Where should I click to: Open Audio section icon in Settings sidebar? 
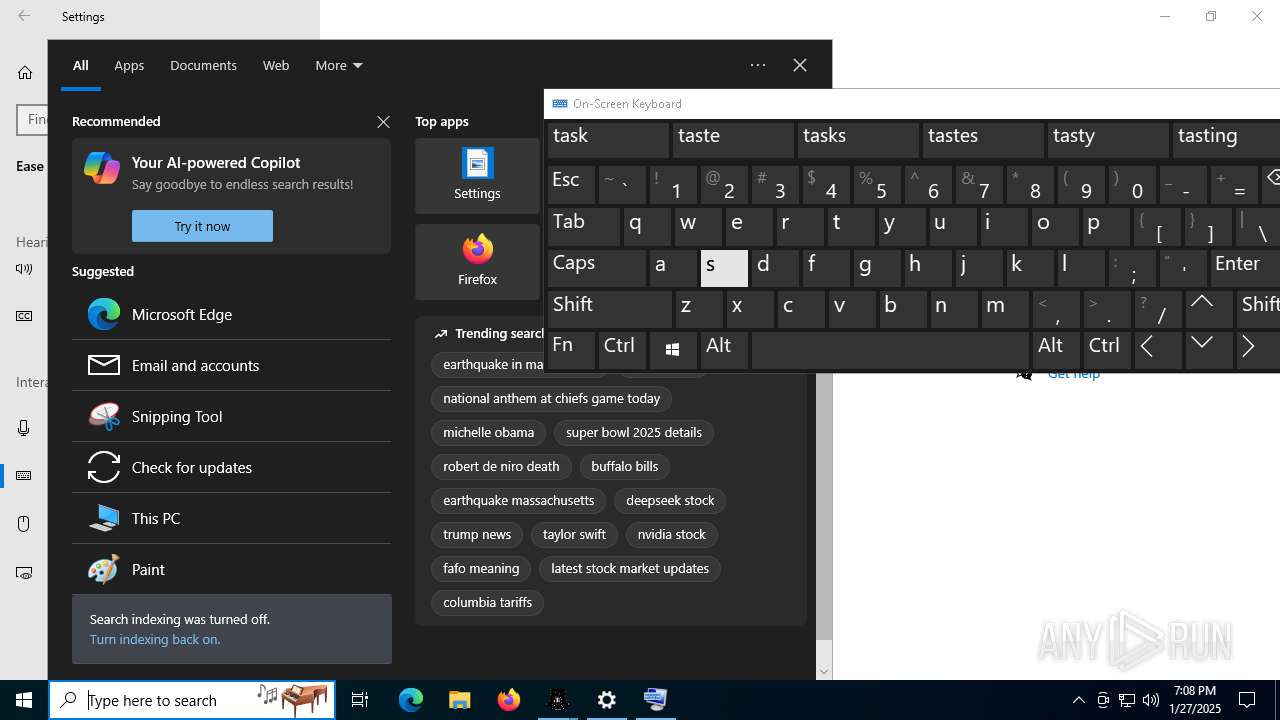(24, 269)
